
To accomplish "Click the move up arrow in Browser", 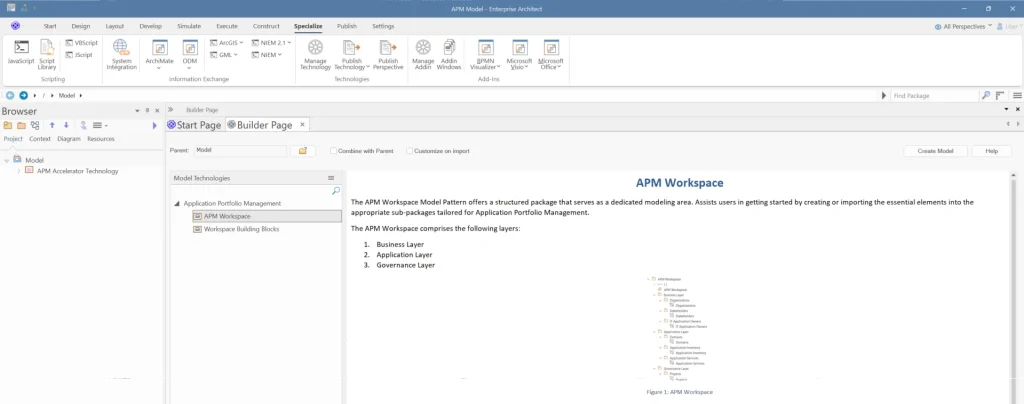I will click(52, 125).
